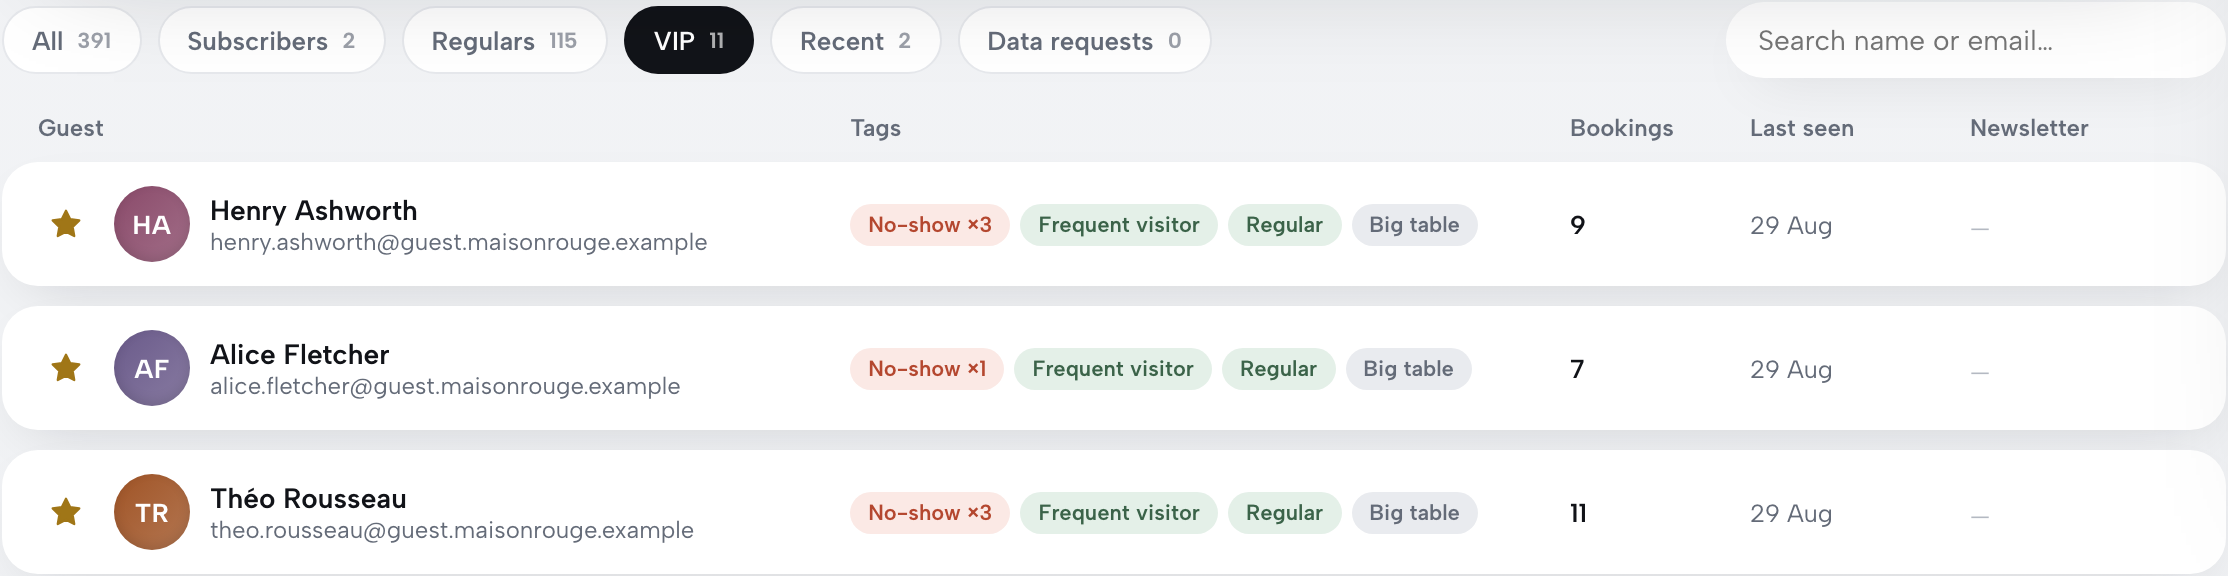
Task: Open Alice Fletcher's AF avatar
Action: 152,368
